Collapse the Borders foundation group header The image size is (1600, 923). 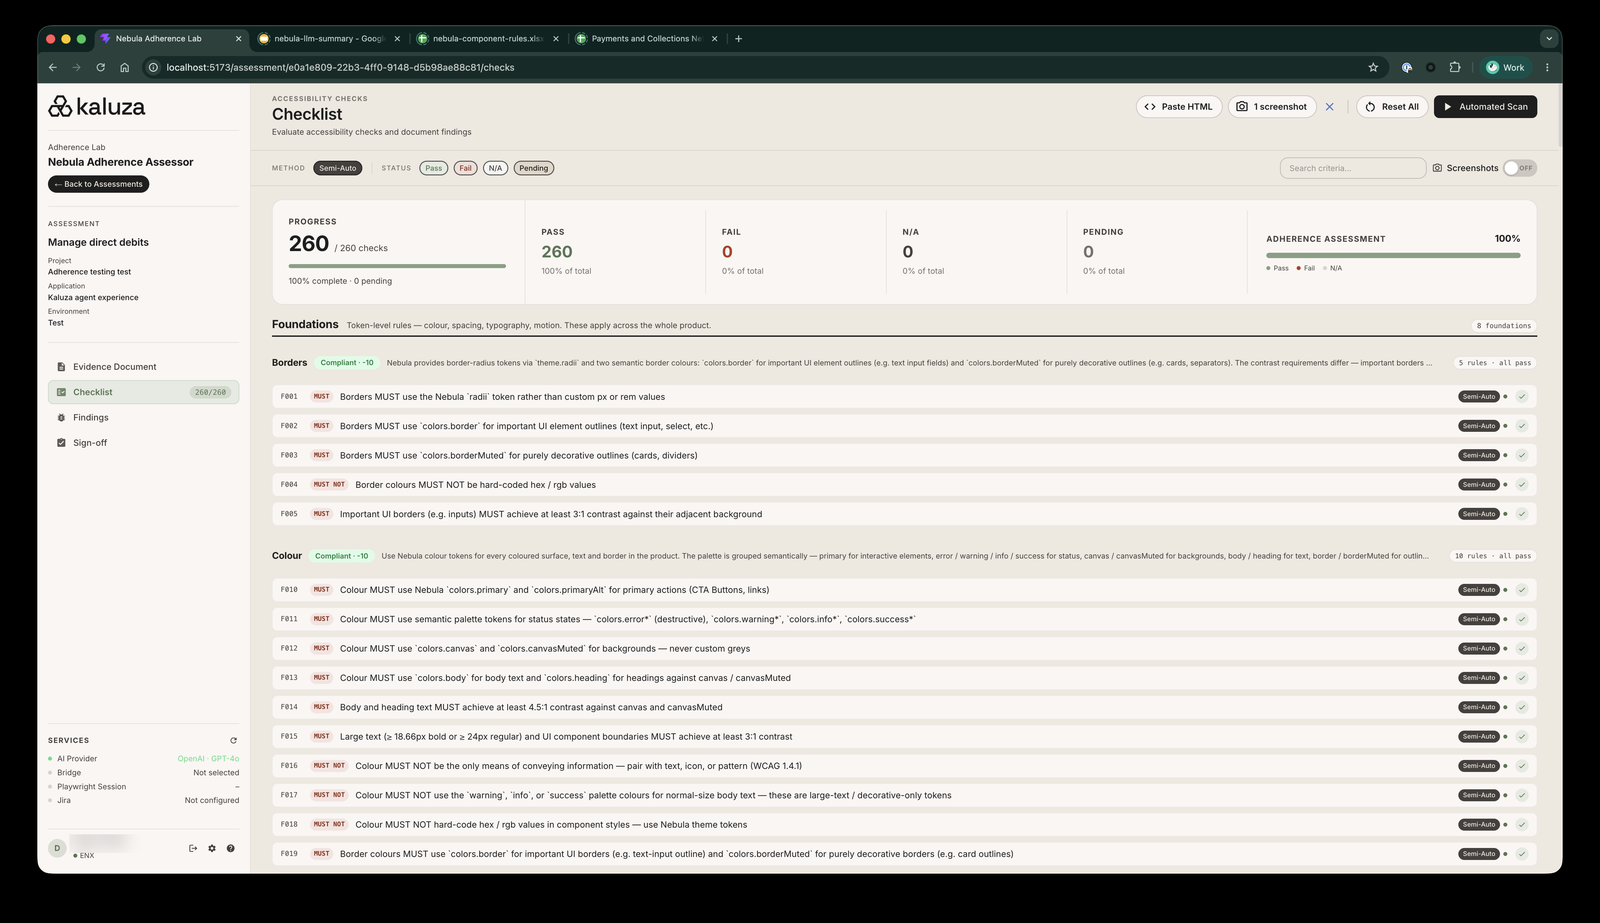904,363
